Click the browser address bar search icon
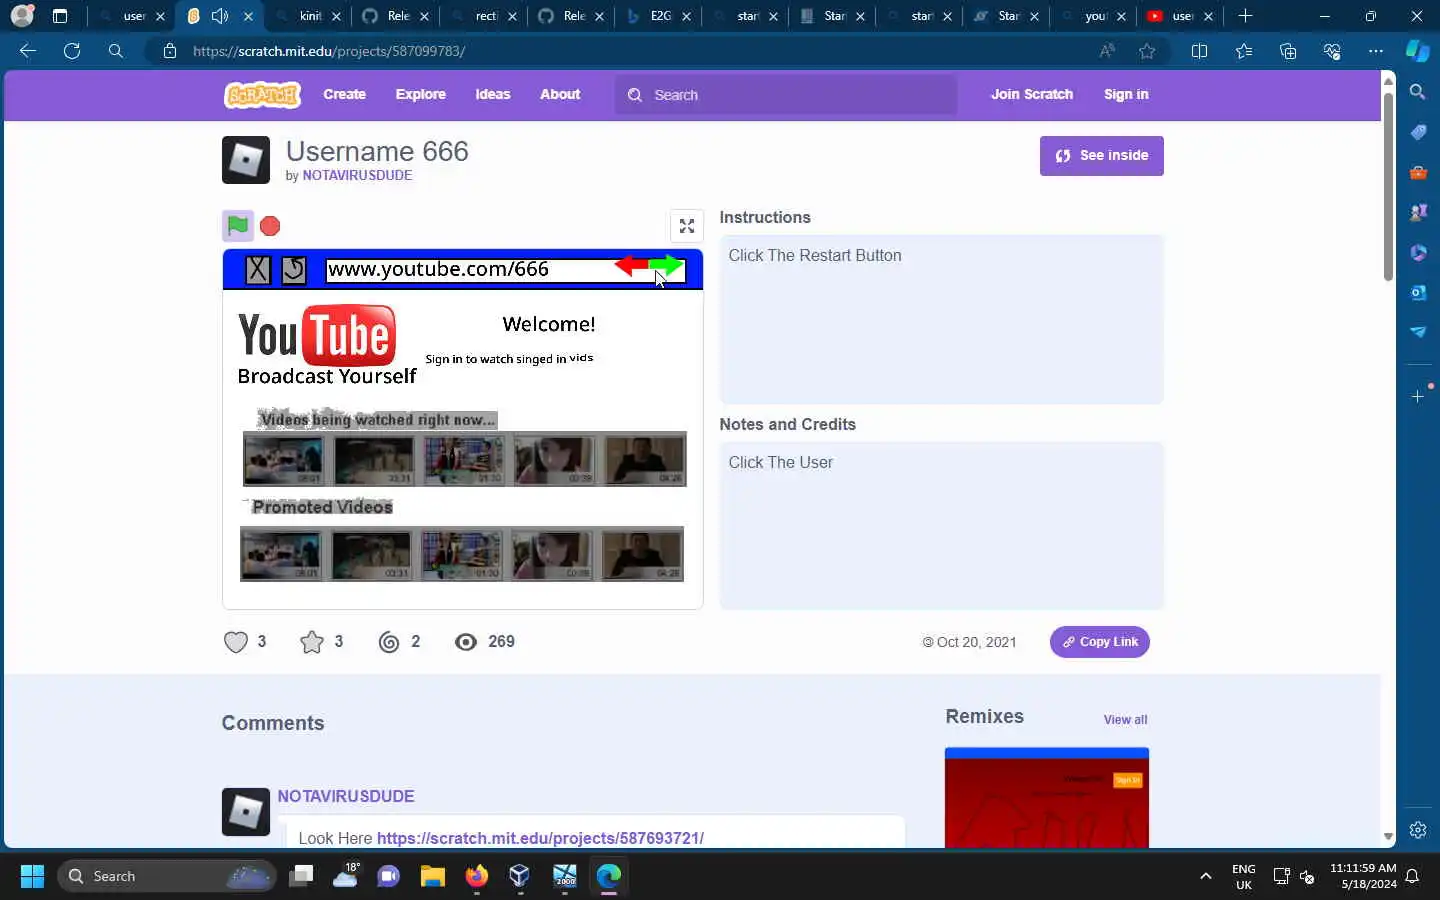This screenshot has width=1440, height=900. point(116,51)
